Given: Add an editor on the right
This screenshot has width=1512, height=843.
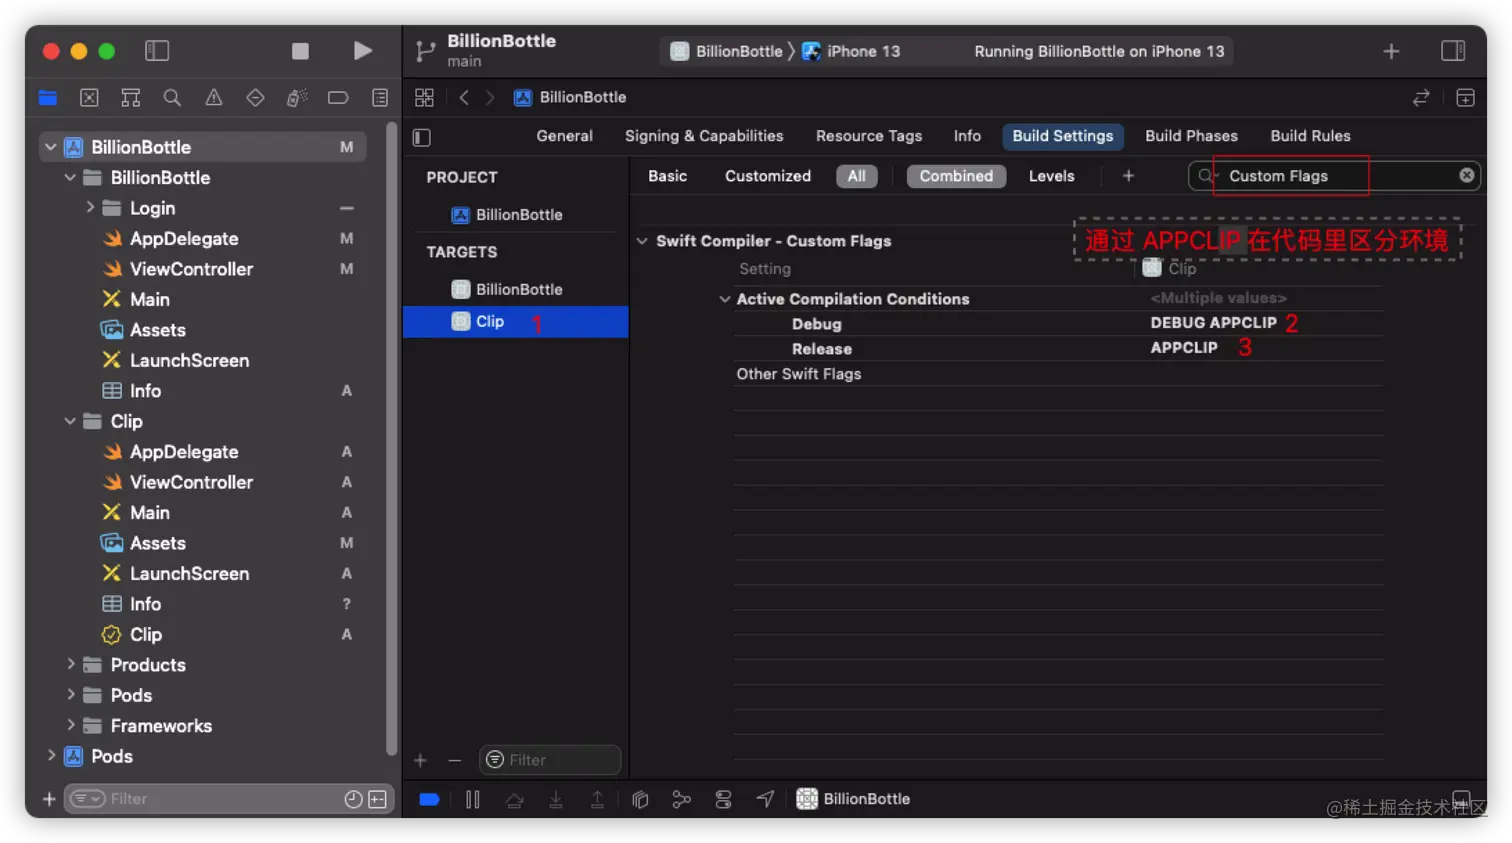Looking at the screenshot, I should pos(1465,98).
